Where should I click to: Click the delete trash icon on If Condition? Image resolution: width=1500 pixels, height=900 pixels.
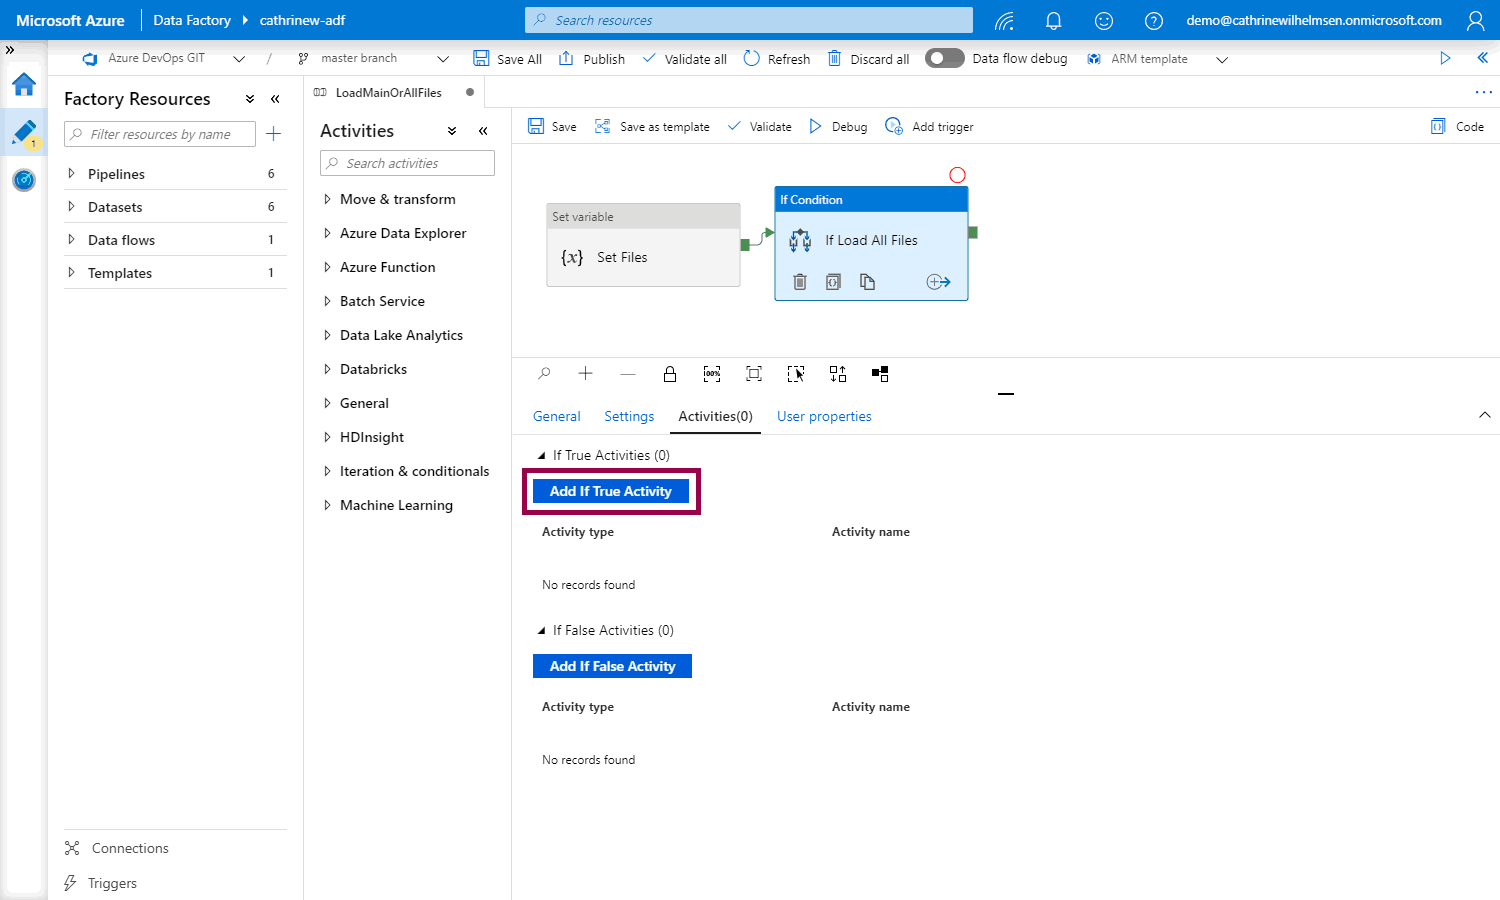tap(799, 282)
